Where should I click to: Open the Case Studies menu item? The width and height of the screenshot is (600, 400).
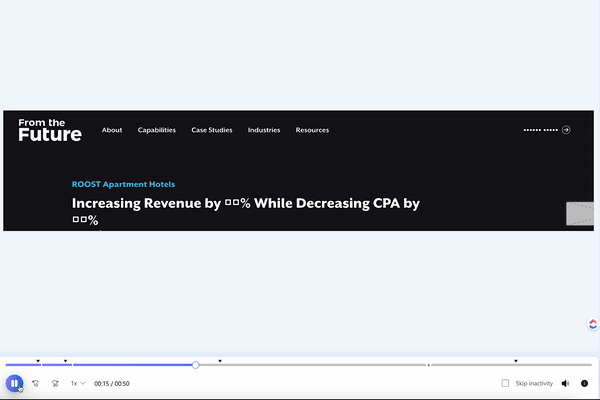tap(212, 130)
